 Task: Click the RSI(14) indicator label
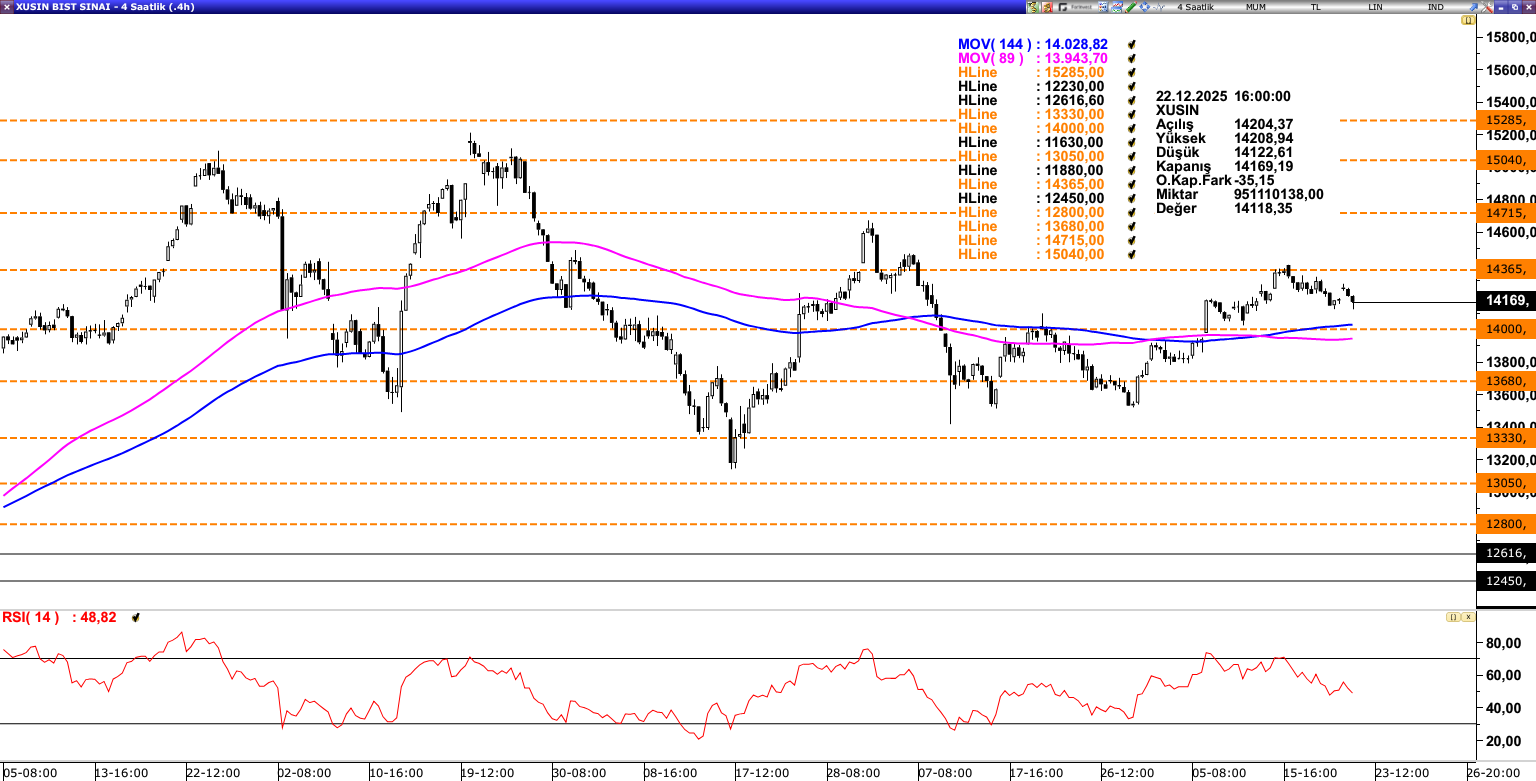coord(30,618)
